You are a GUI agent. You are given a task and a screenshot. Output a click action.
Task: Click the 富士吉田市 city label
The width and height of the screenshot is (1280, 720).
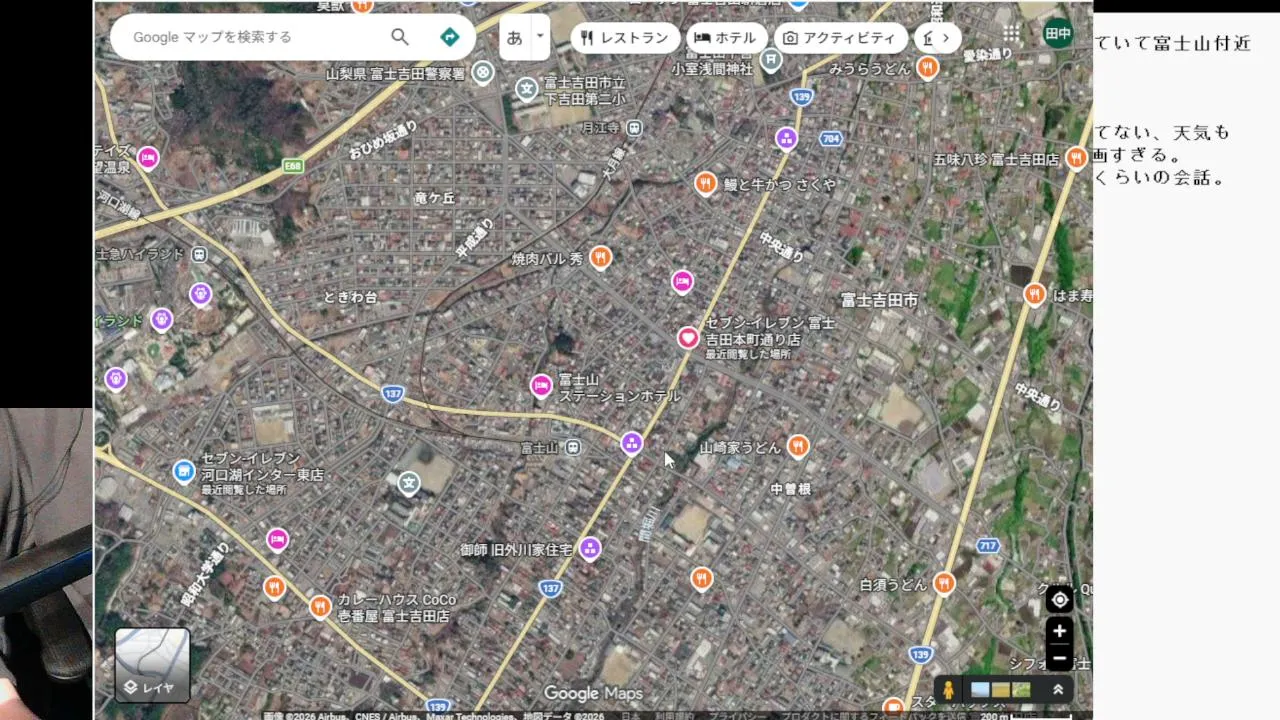(879, 300)
